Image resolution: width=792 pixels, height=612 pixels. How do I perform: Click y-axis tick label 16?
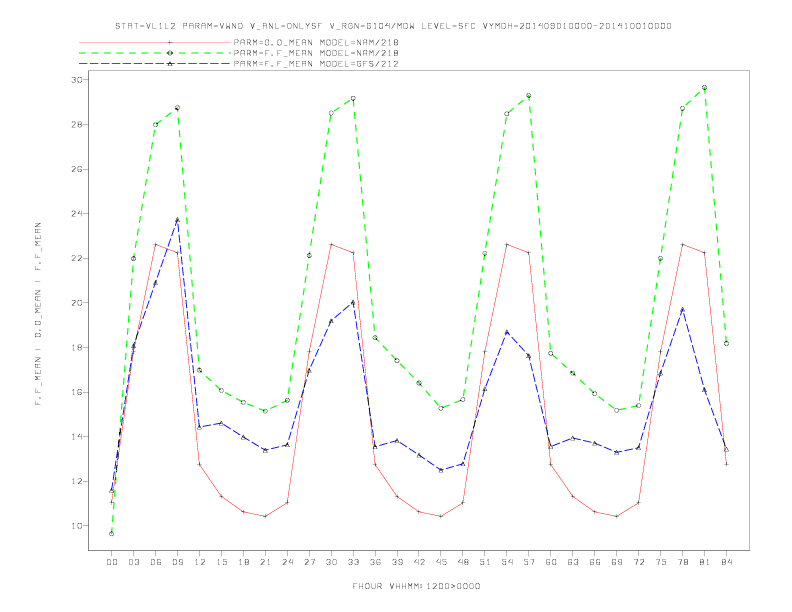point(77,392)
